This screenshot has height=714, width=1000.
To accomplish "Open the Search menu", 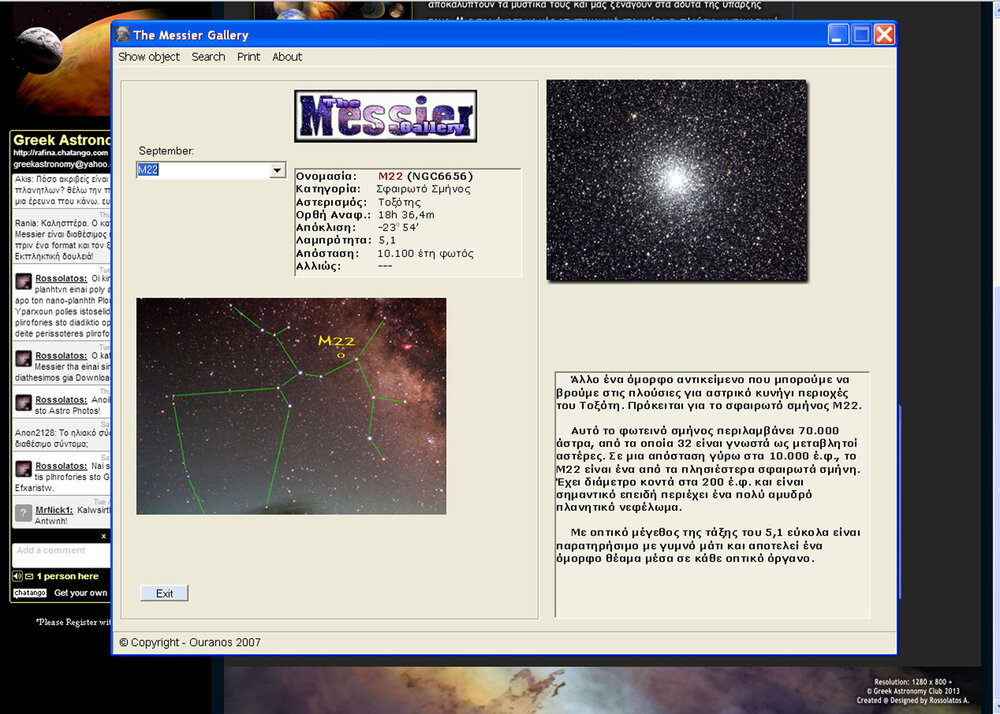I will coord(208,57).
